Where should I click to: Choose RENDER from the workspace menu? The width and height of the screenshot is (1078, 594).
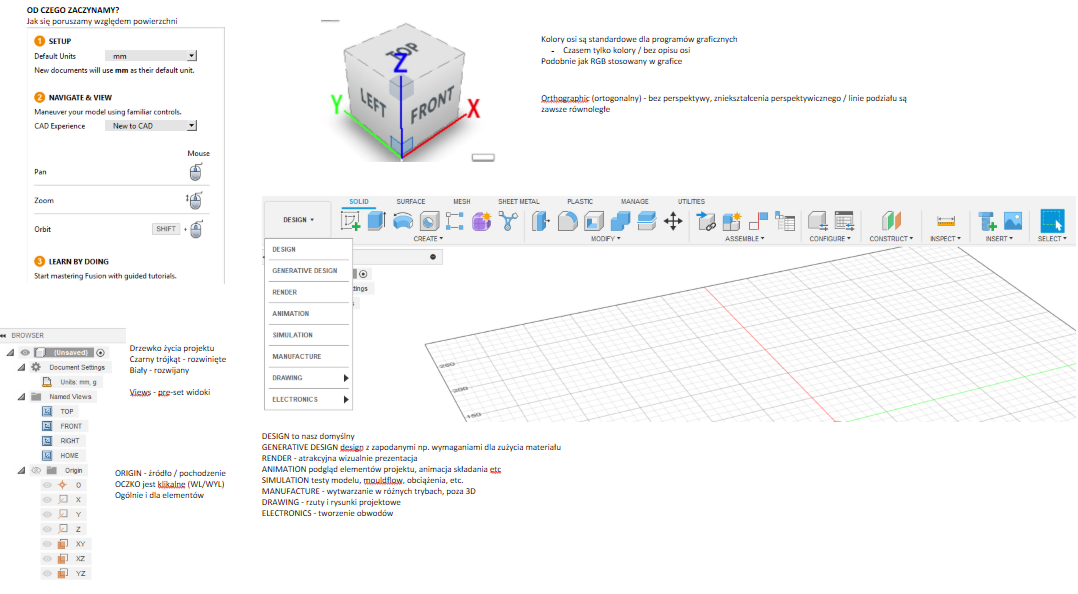click(x=285, y=292)
